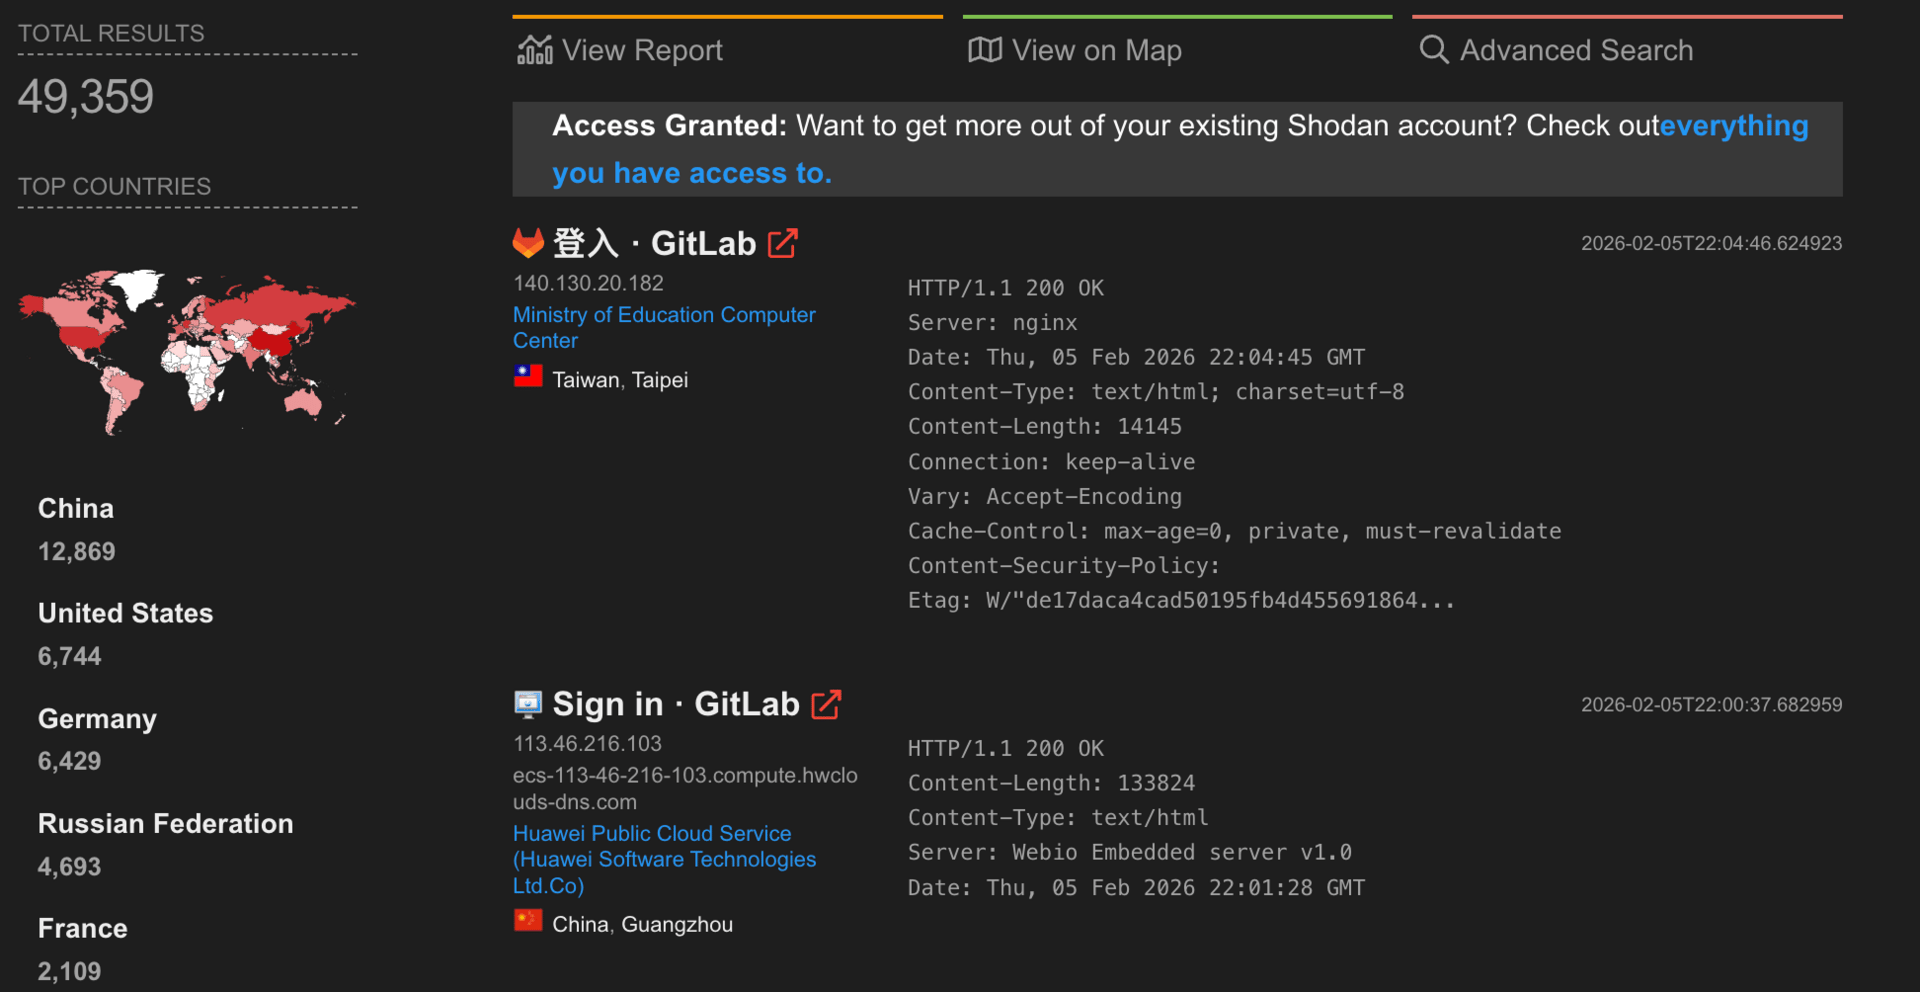The image size is (1920, 992).
Task: Click the Taiwan flag icon
Action: pyautogui.click(x=528, y=377)
